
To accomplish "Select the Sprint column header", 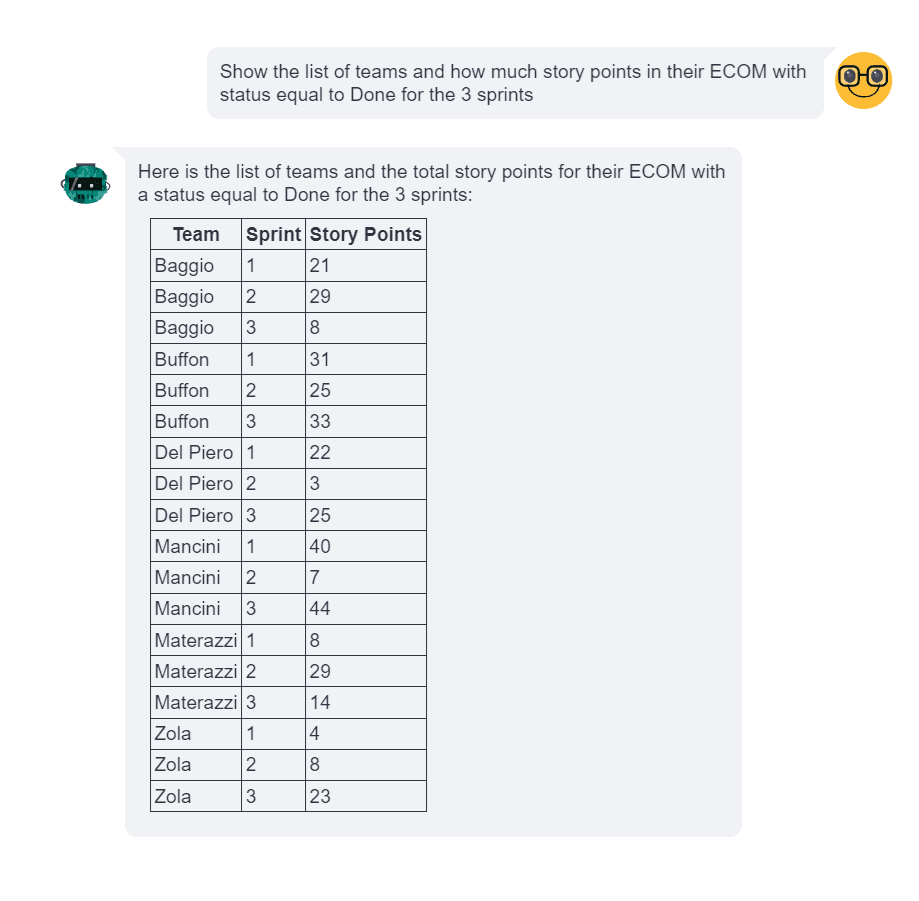I will pyautogui.click(x=273, y=235).
